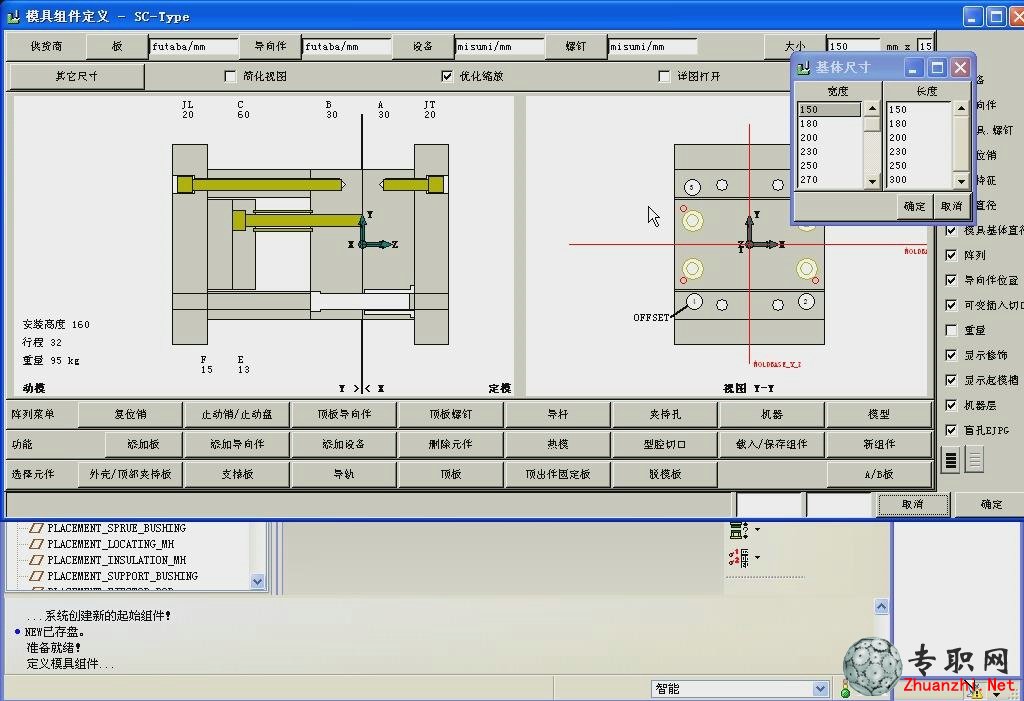Select length 300 in 长度 list
Screen dimensions: 1024x701
coord(918,180)
